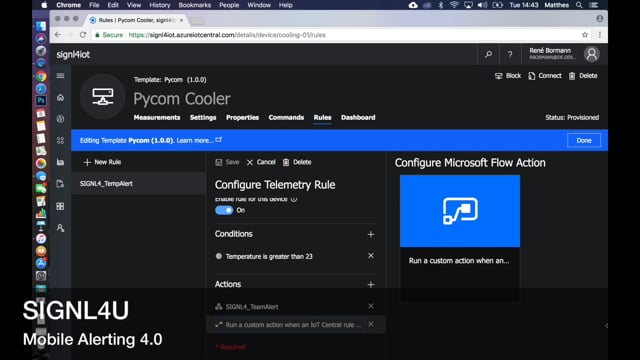Open the Device Sets sidebar icon
This screenshot has height=360, width=640.
point(60,140)
